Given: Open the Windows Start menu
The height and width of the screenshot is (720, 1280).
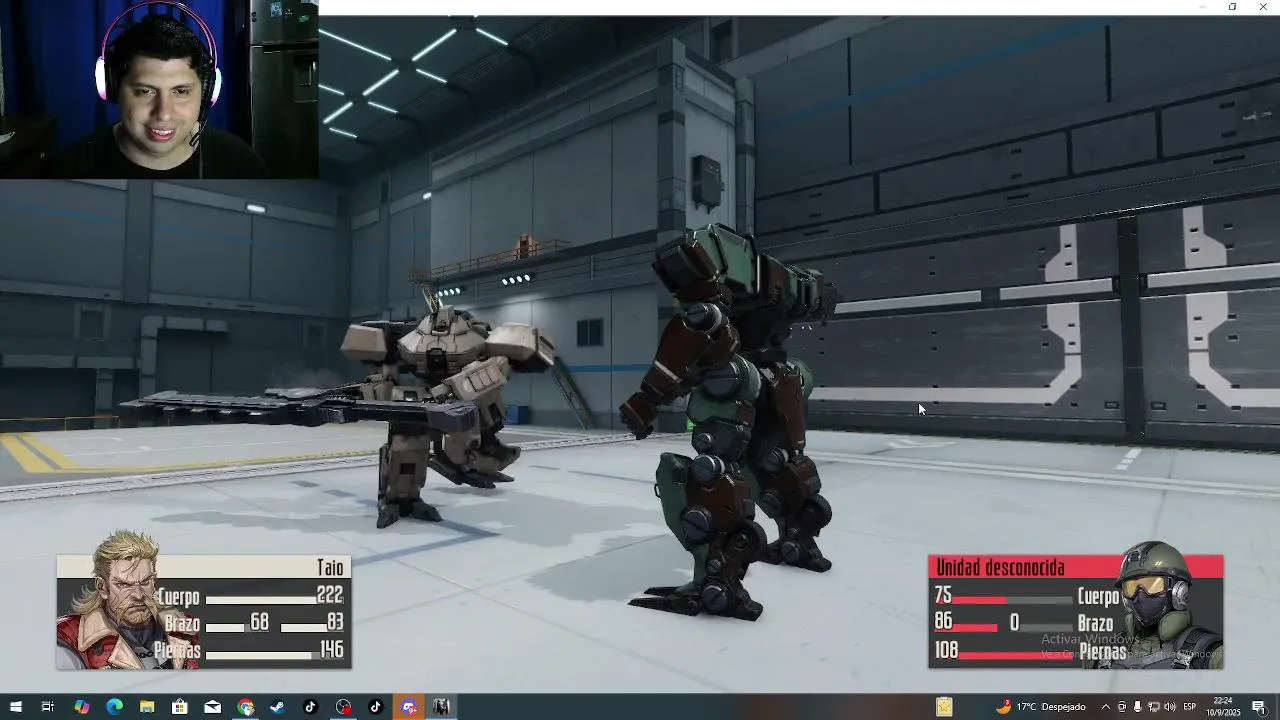Looking at the screenshot, I should (15, 707).
